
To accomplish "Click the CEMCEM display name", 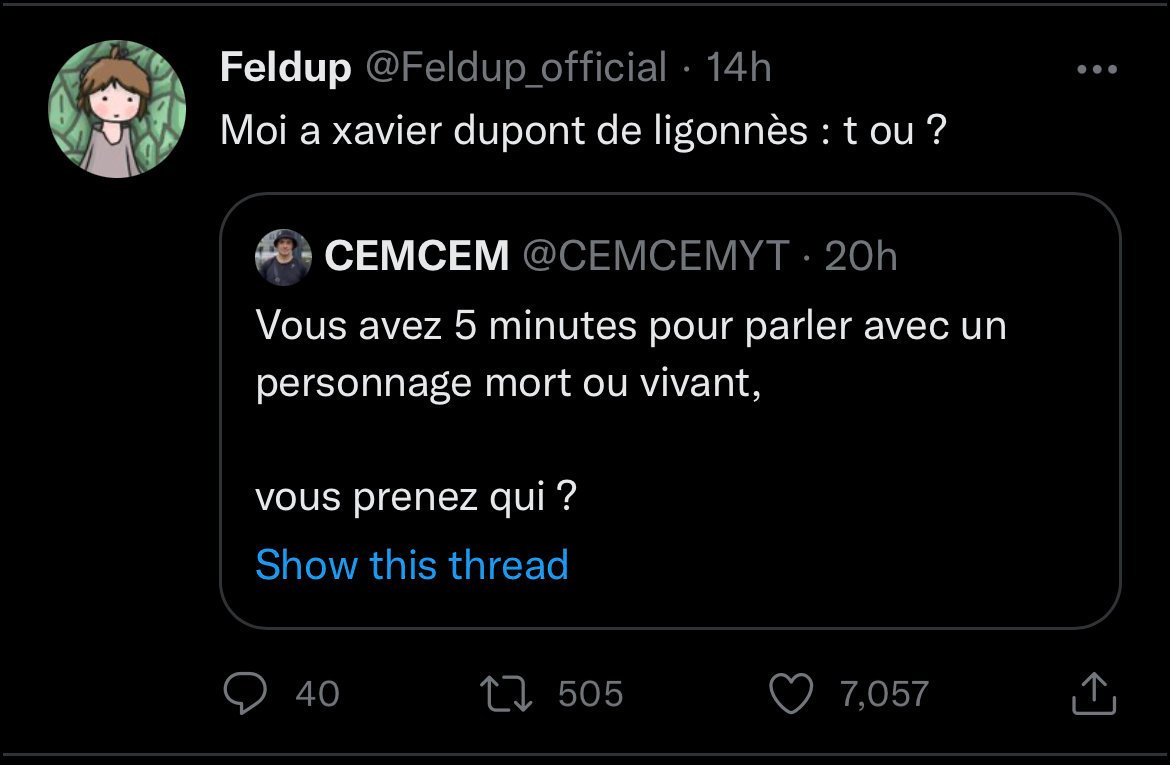I will (417, 257).
